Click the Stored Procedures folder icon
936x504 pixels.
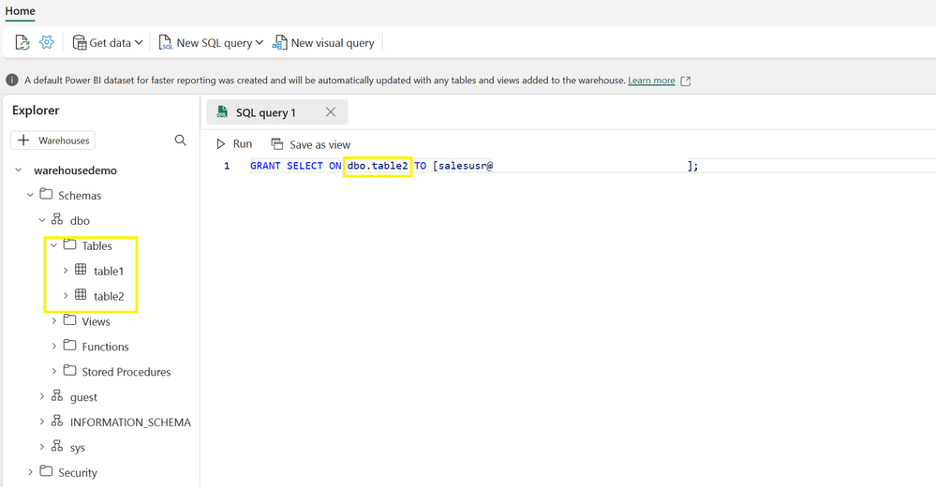click(x=70, y=371)
